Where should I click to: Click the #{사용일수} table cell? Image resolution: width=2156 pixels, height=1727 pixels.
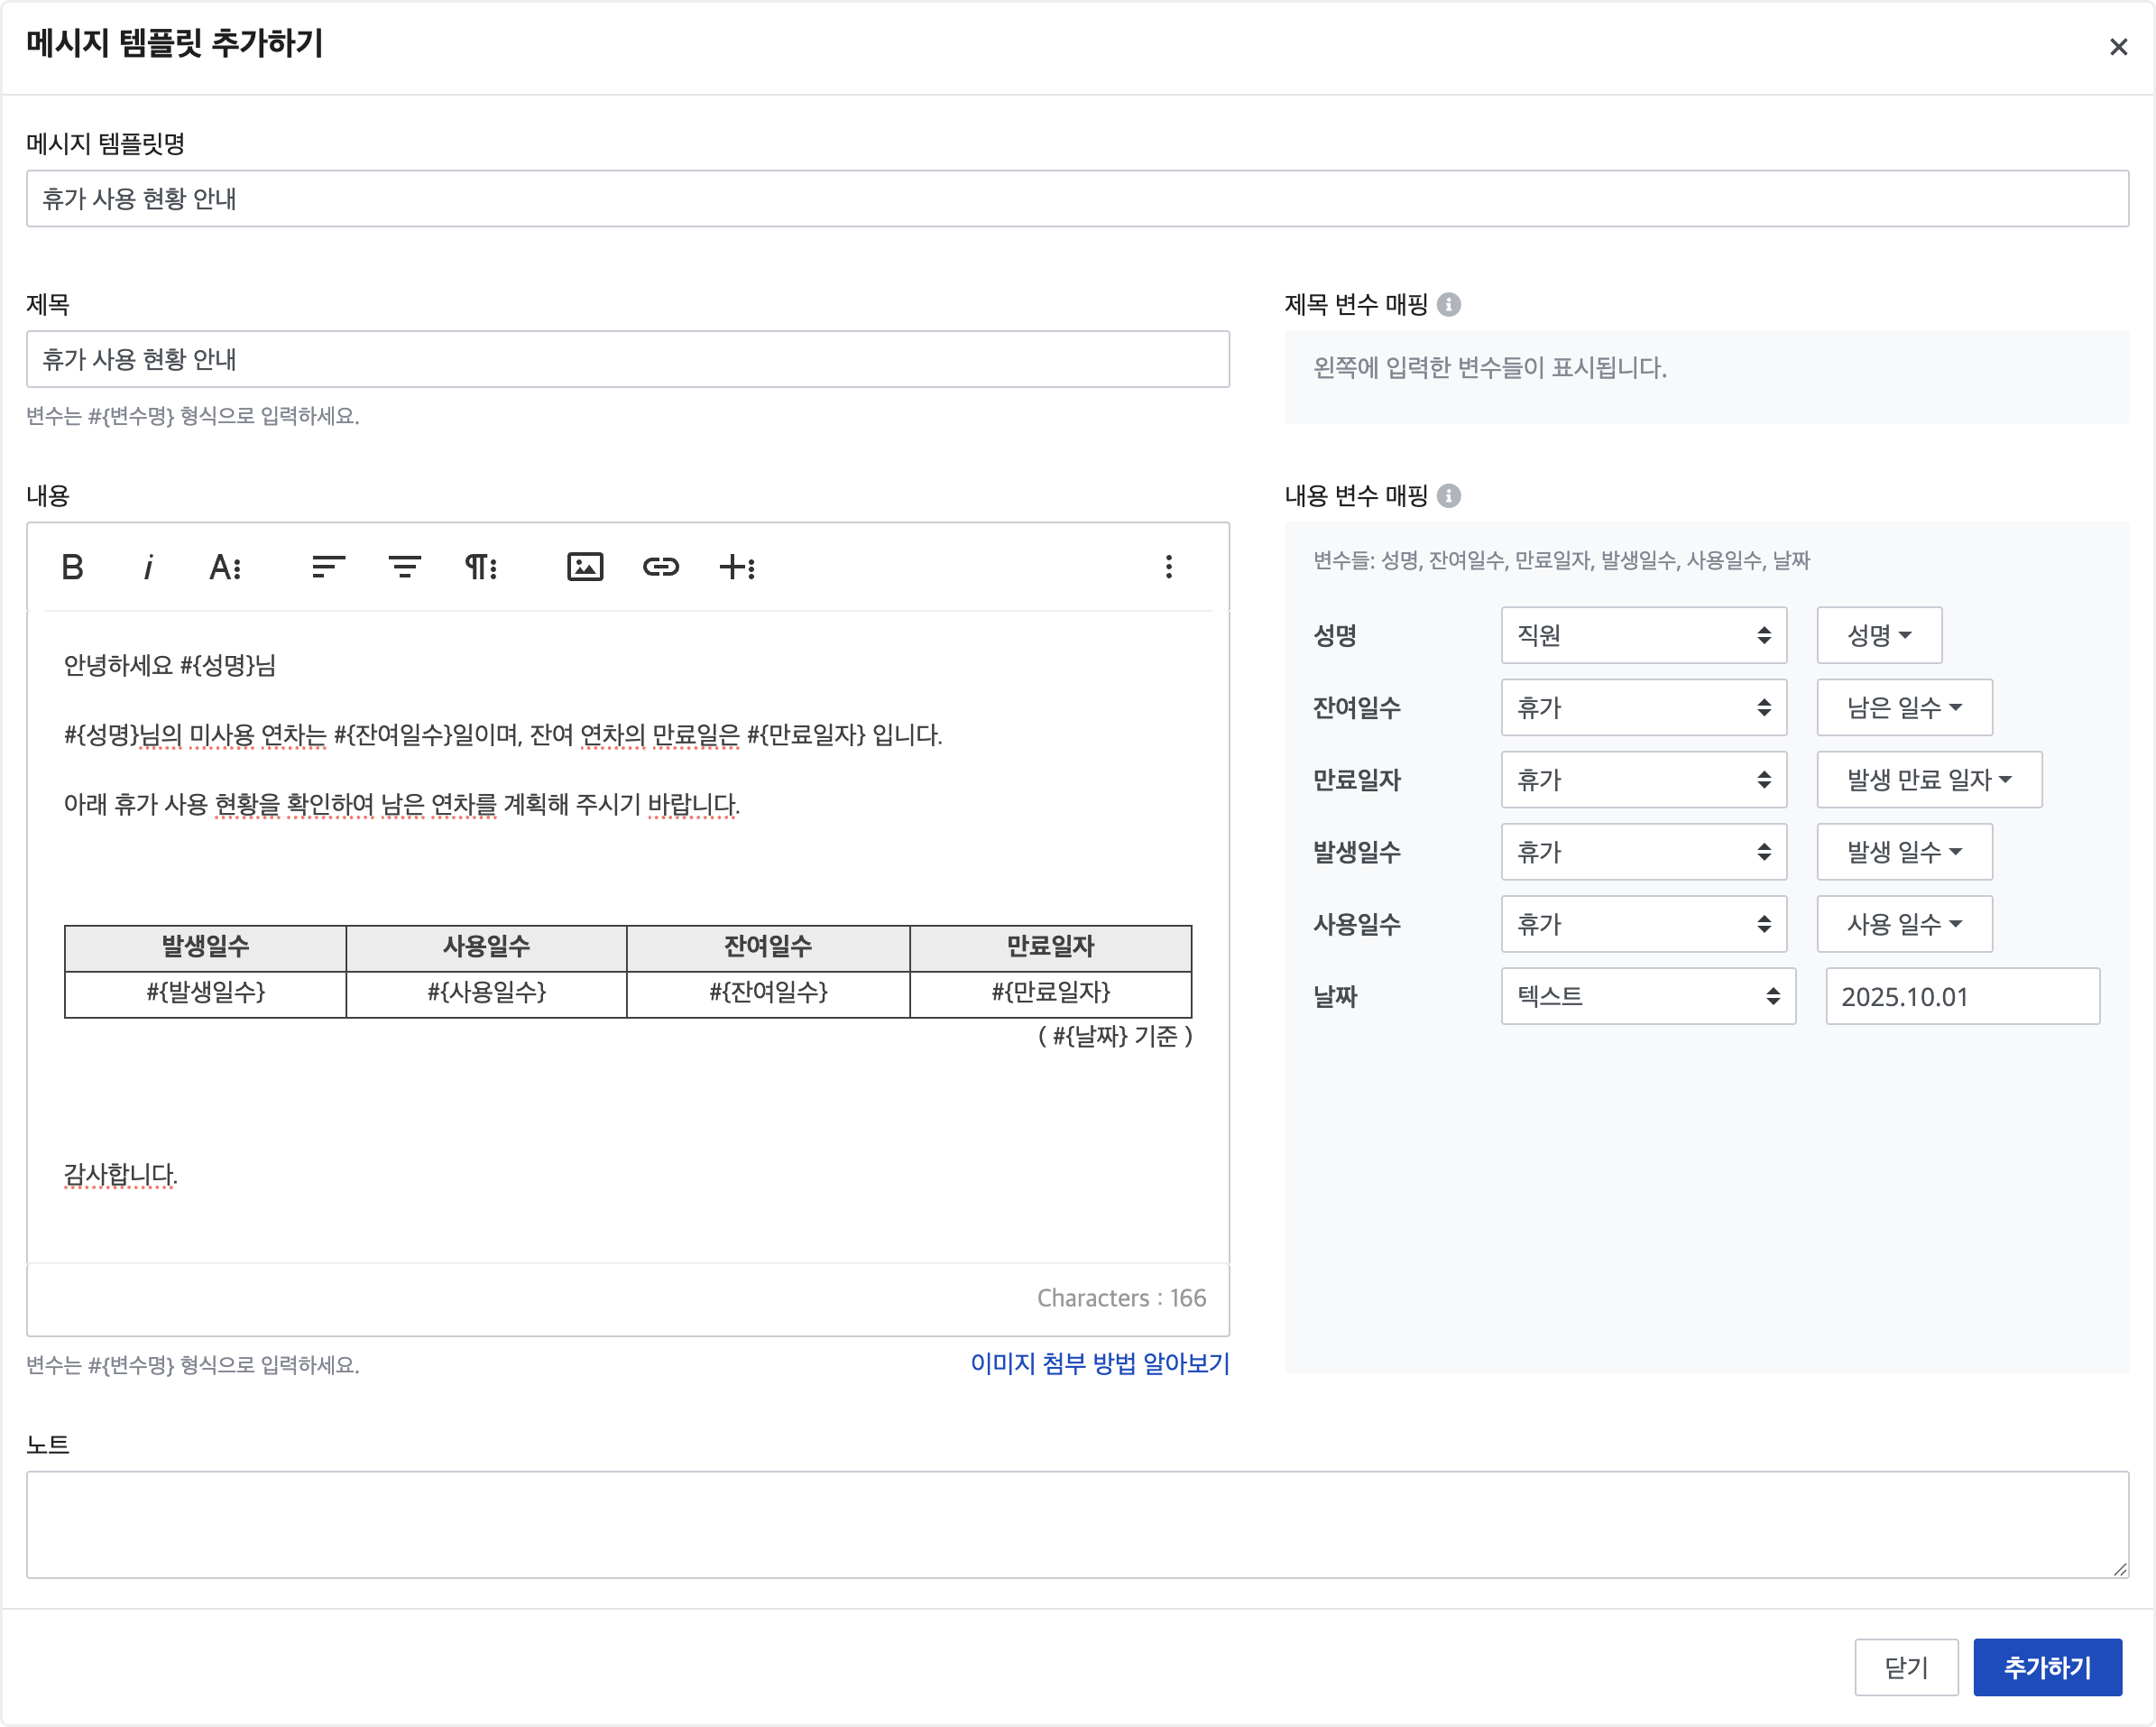[x=486, y=993]
